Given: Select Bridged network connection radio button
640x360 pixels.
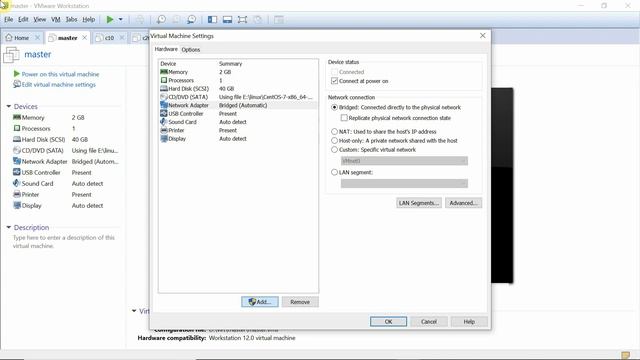Looking at the screenshot, I should click(334, 107).
